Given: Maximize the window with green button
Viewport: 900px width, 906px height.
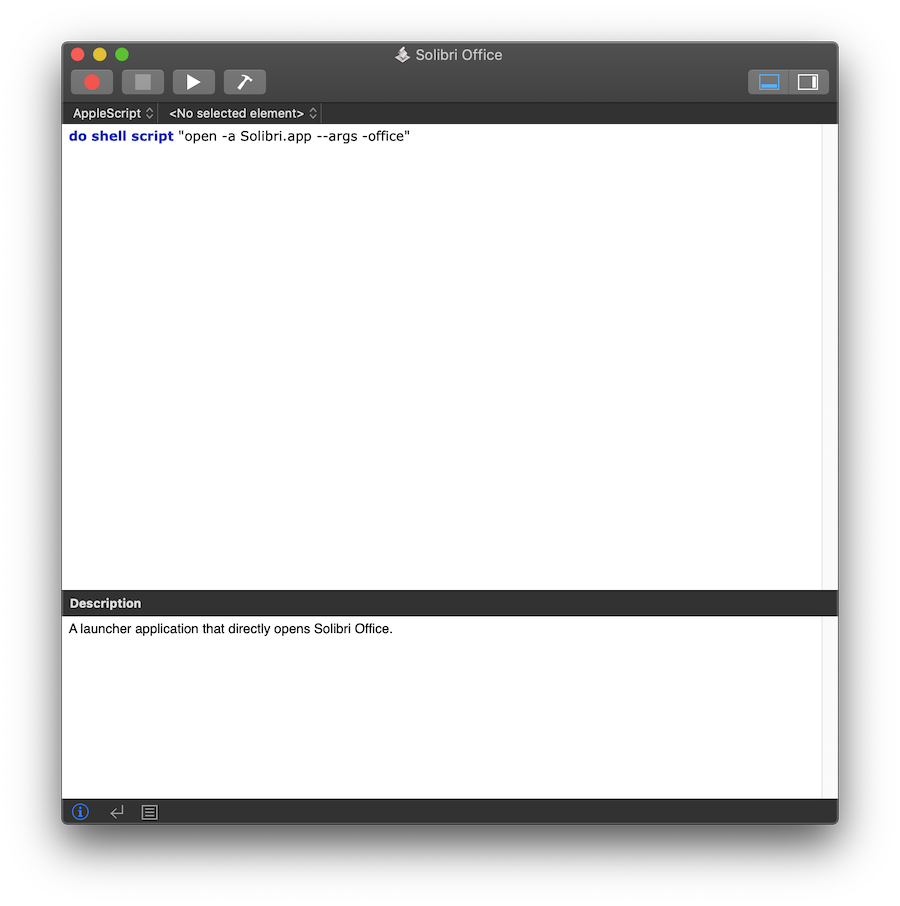Looking at the screenshot, I should pos(122,54).
